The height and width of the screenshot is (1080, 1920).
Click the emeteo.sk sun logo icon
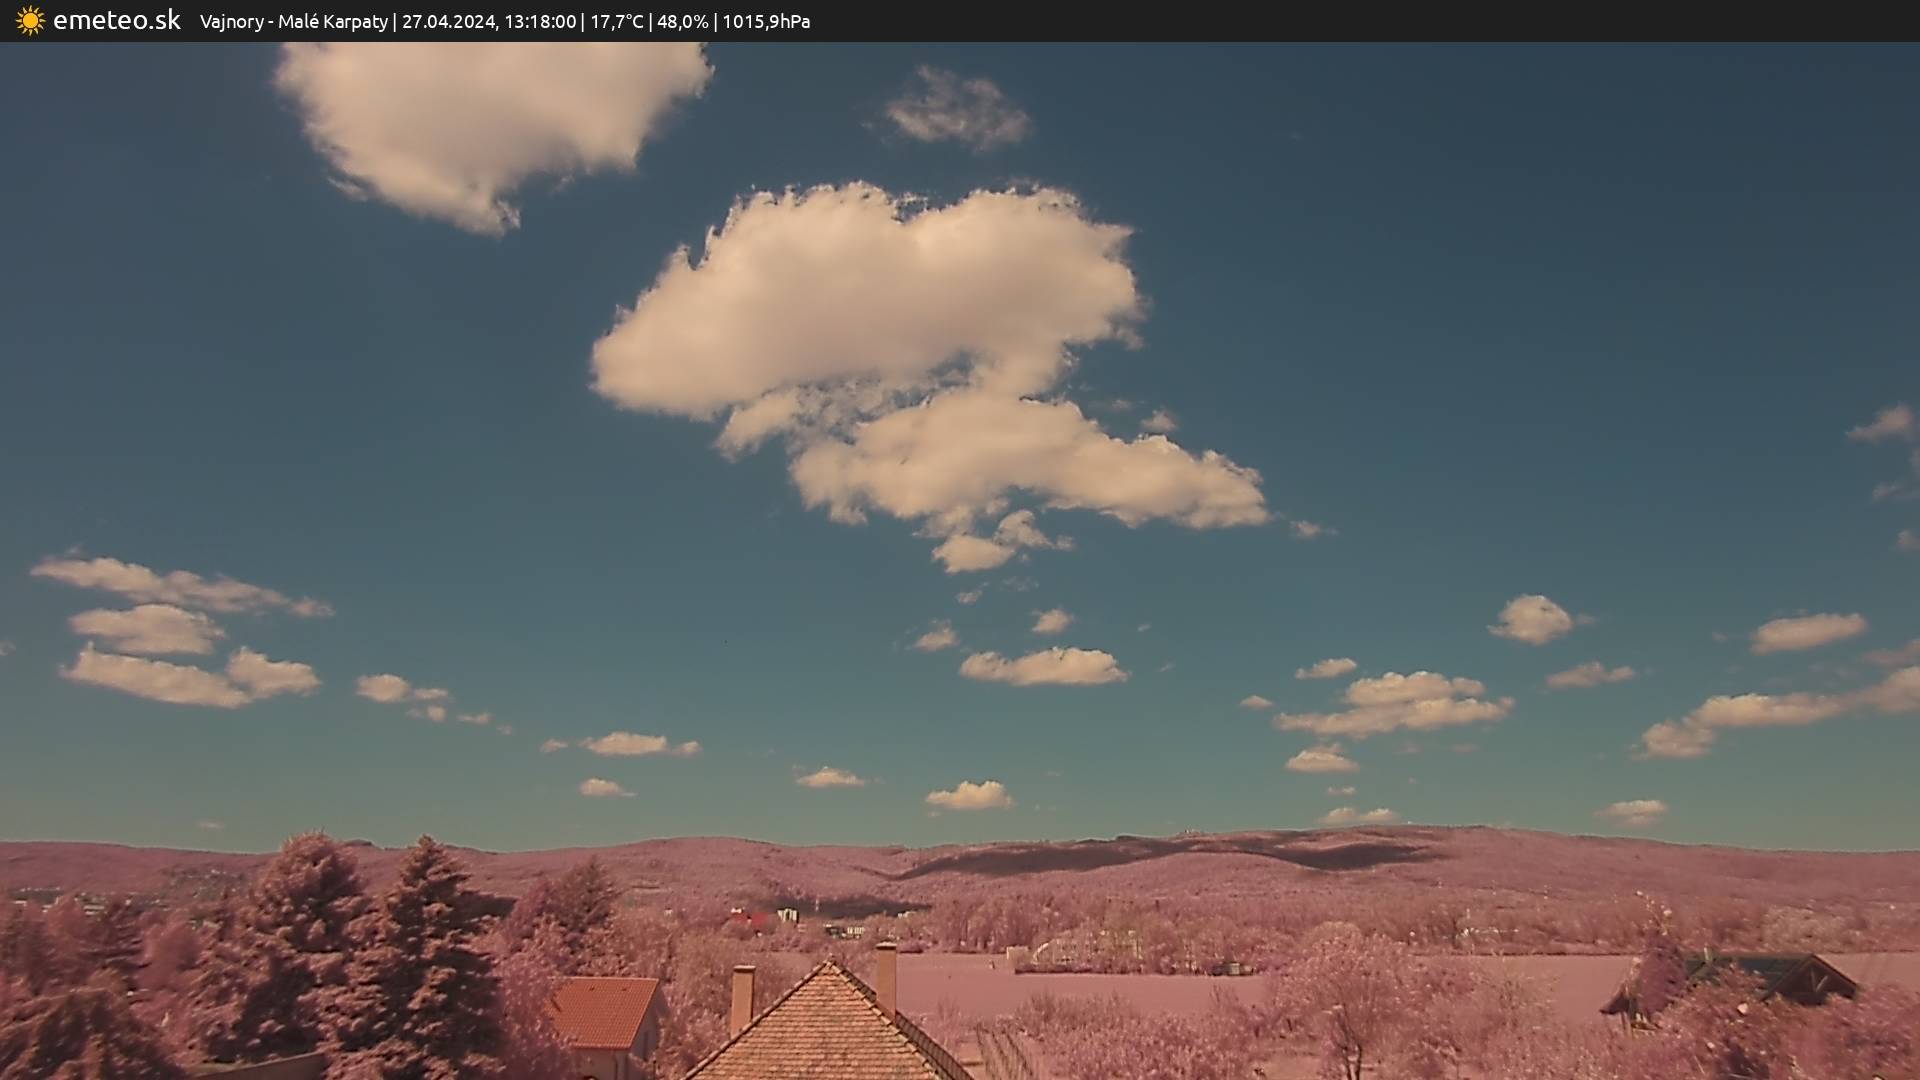30,20
